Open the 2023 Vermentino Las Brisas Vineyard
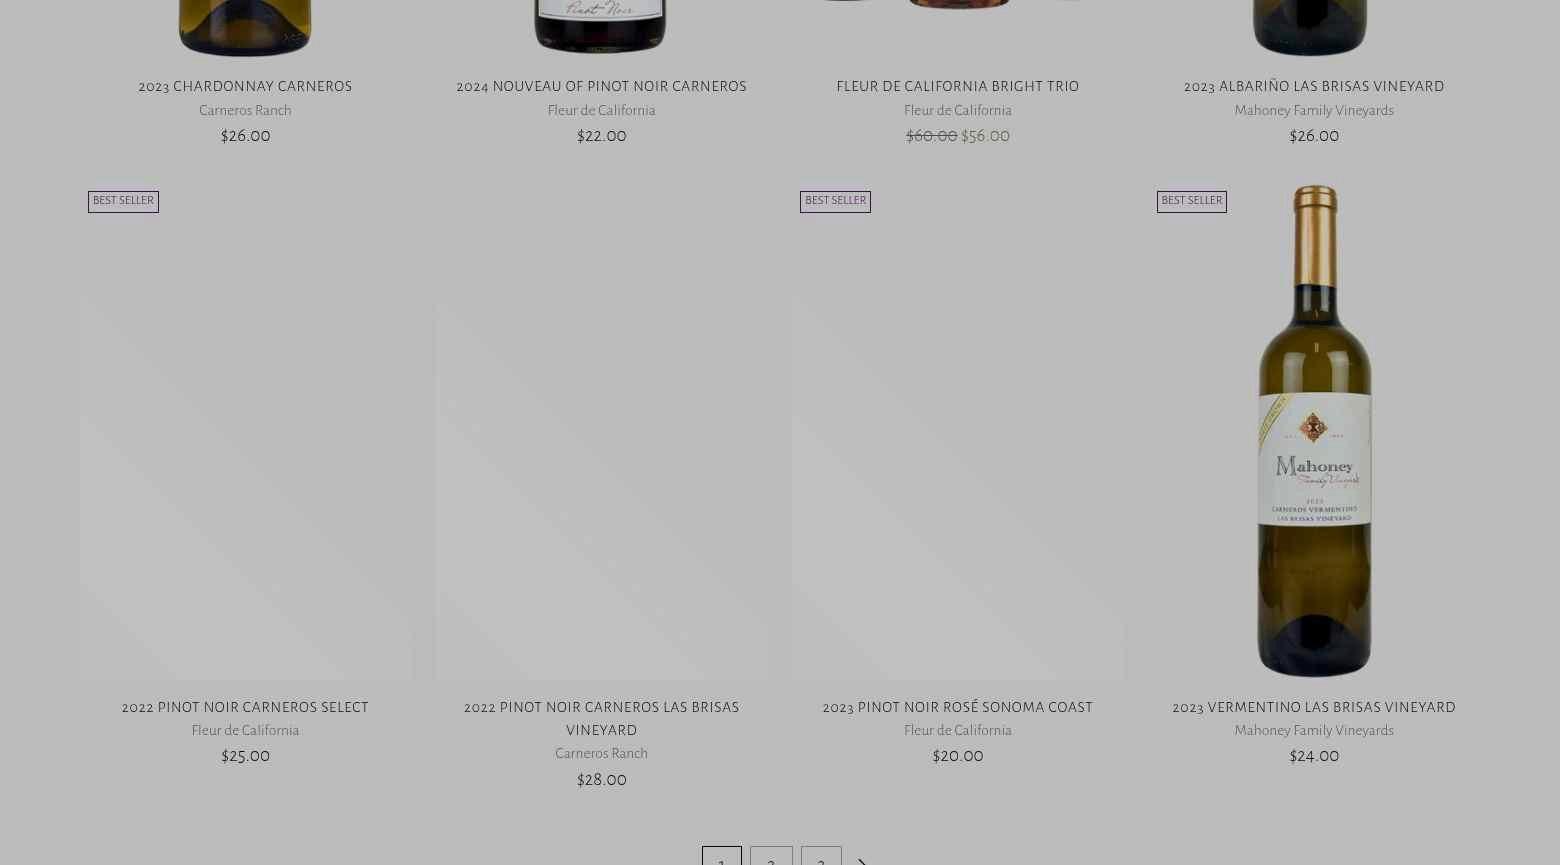This screenshot has width=1560, height=865. pyautogui.click(x=1314, y=708)
